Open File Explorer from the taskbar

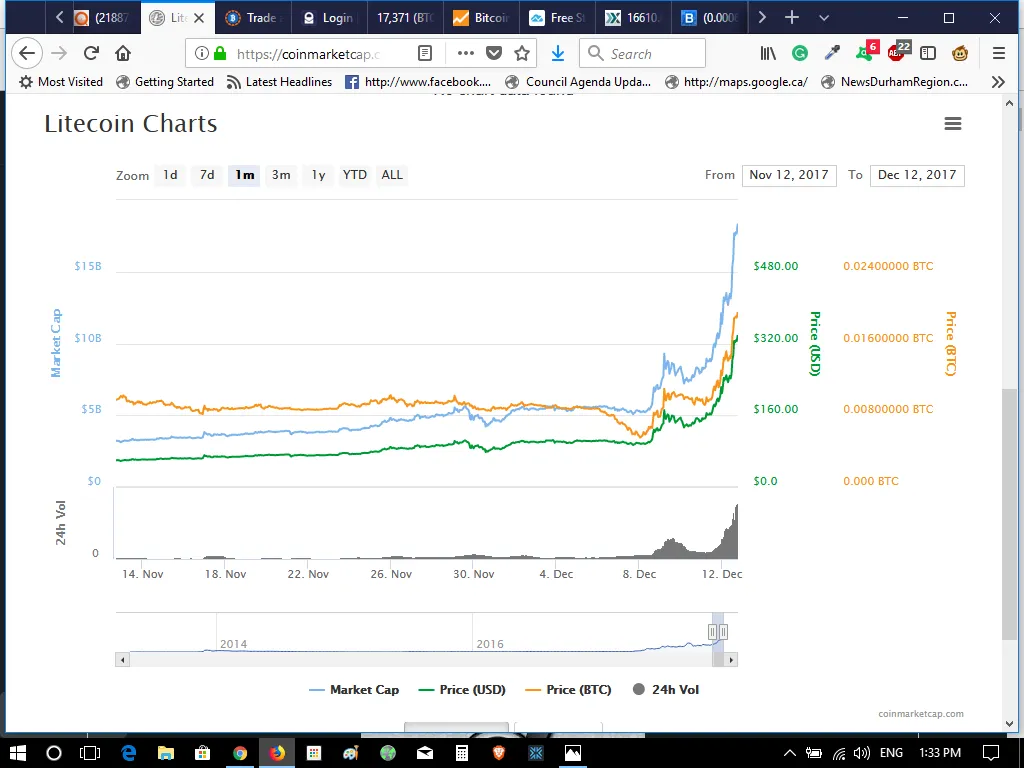click(x=166, y=753)
